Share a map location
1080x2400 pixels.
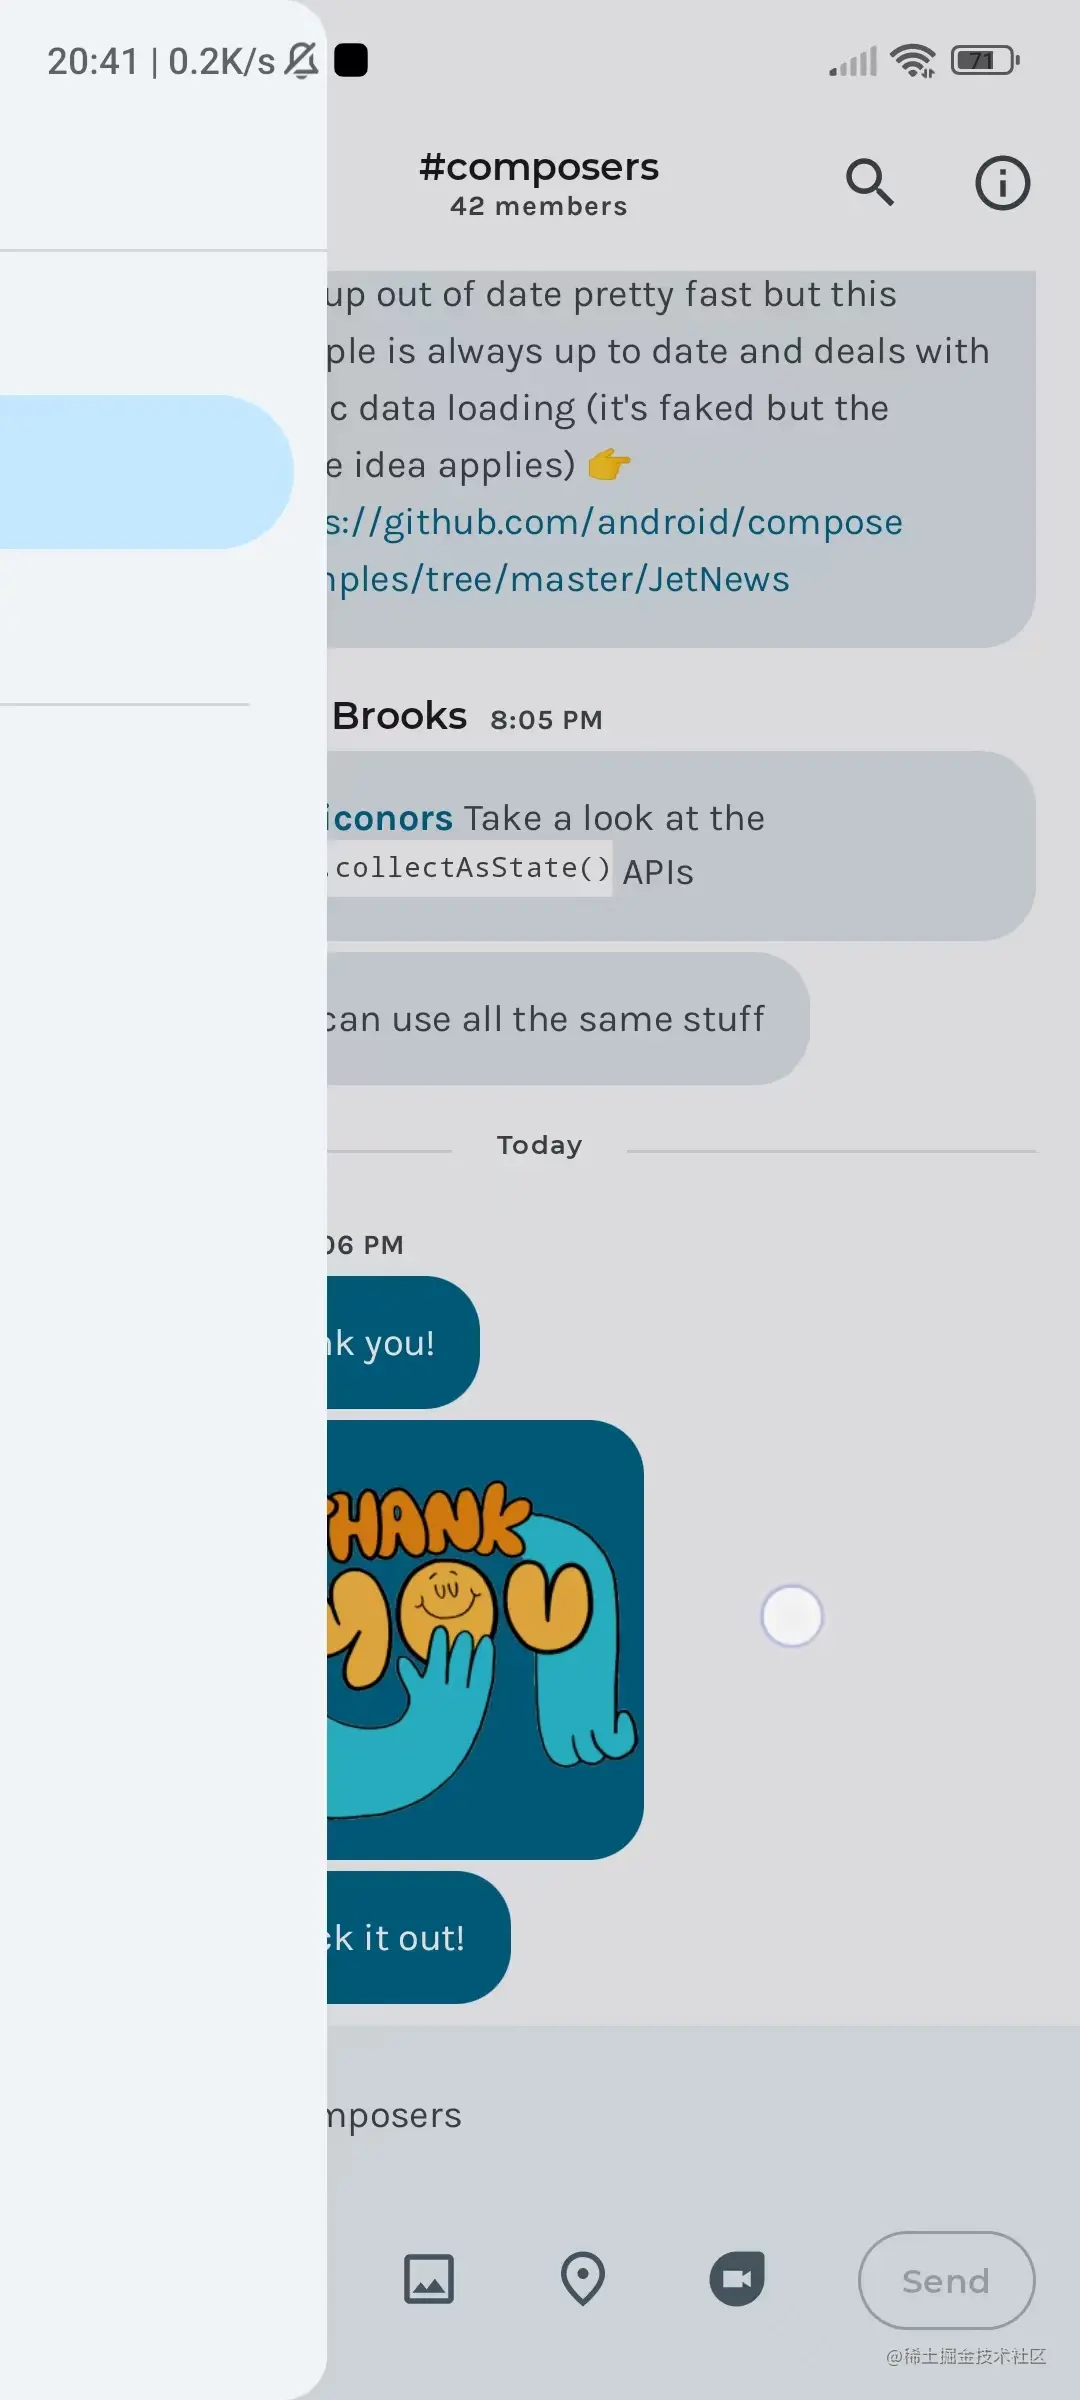point(583,2279)
